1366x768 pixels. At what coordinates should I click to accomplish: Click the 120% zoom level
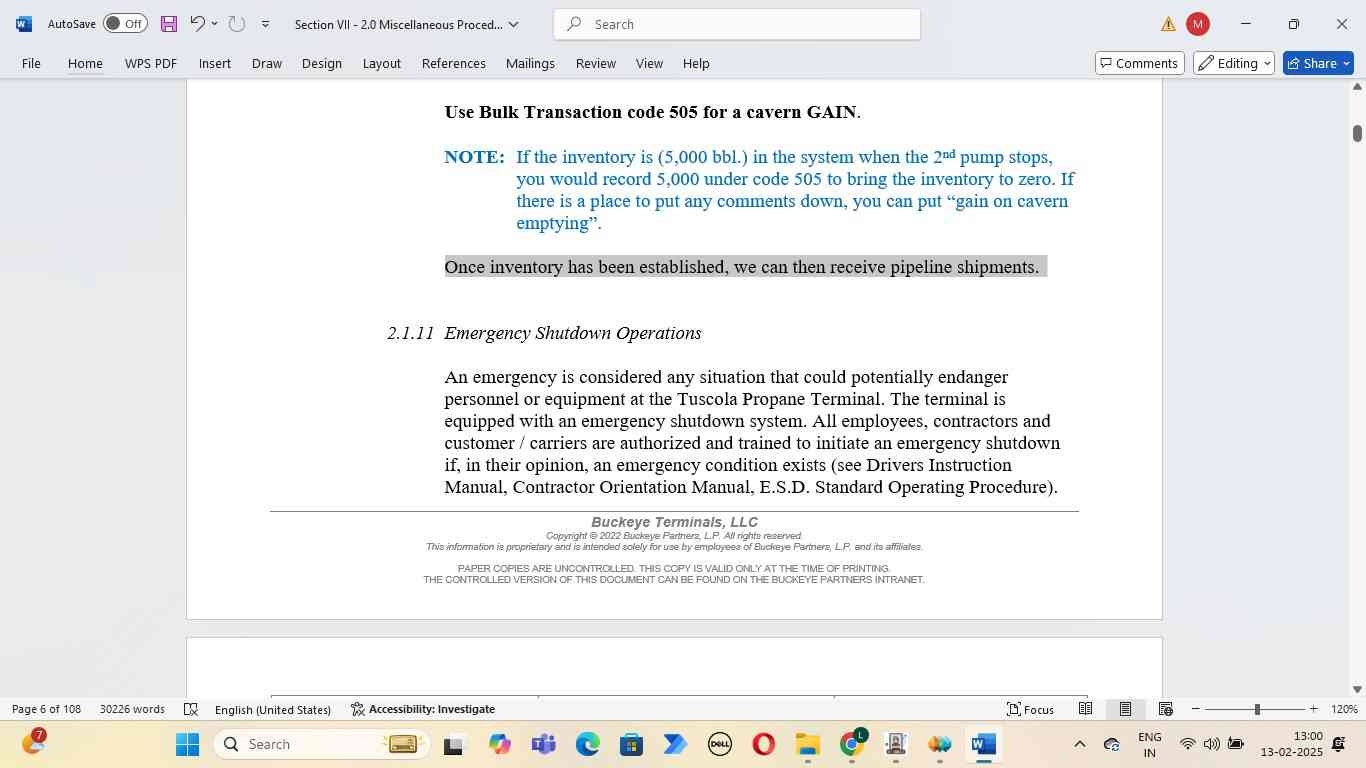tap(1344, 709)
